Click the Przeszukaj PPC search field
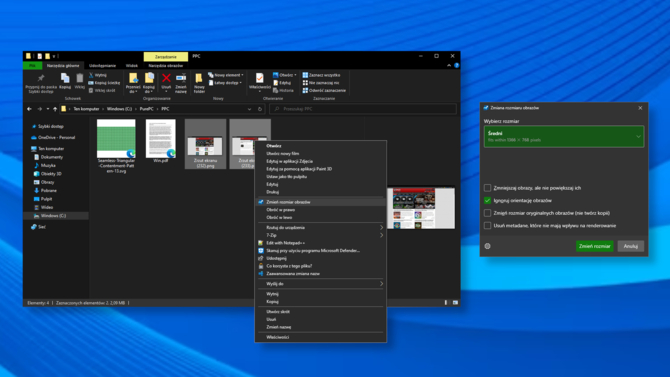Screen dimensions: 670x377 (362, 109)
